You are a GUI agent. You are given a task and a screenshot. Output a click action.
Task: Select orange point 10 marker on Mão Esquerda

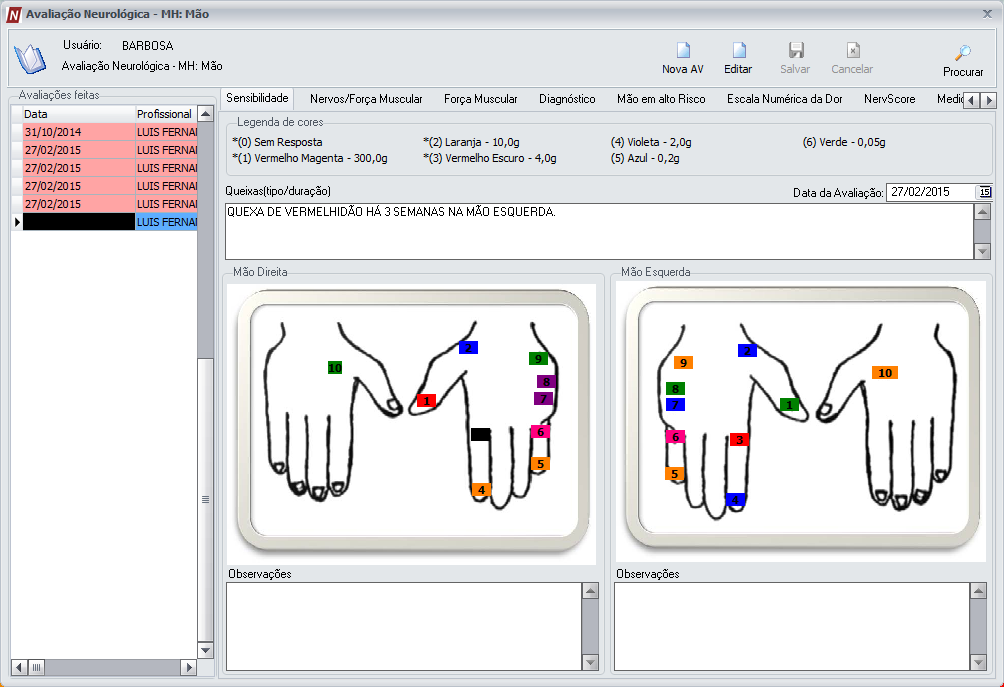pyautogui.click(x=885, y=373)
